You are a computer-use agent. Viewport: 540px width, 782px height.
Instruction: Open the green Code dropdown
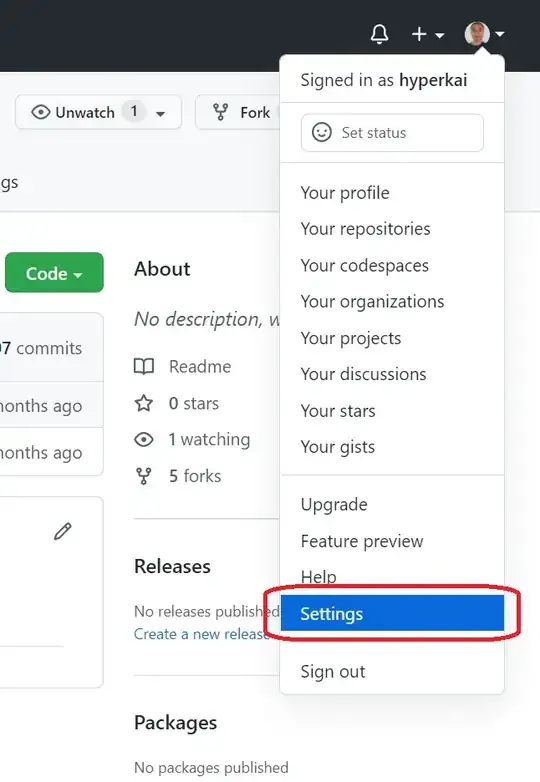click(x=54, y=273)
